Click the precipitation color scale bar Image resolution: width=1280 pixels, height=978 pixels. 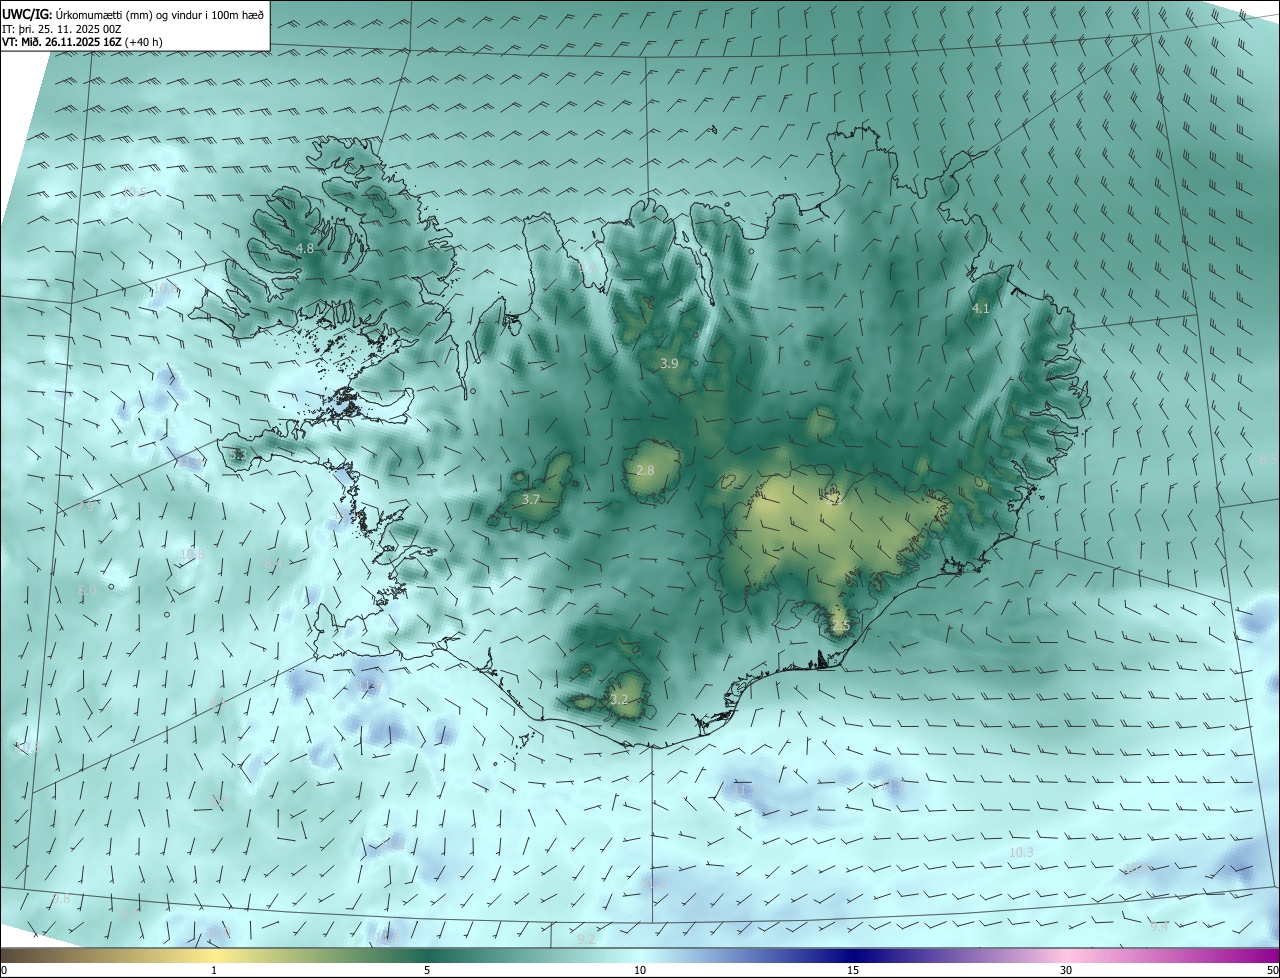coord(640,955)
